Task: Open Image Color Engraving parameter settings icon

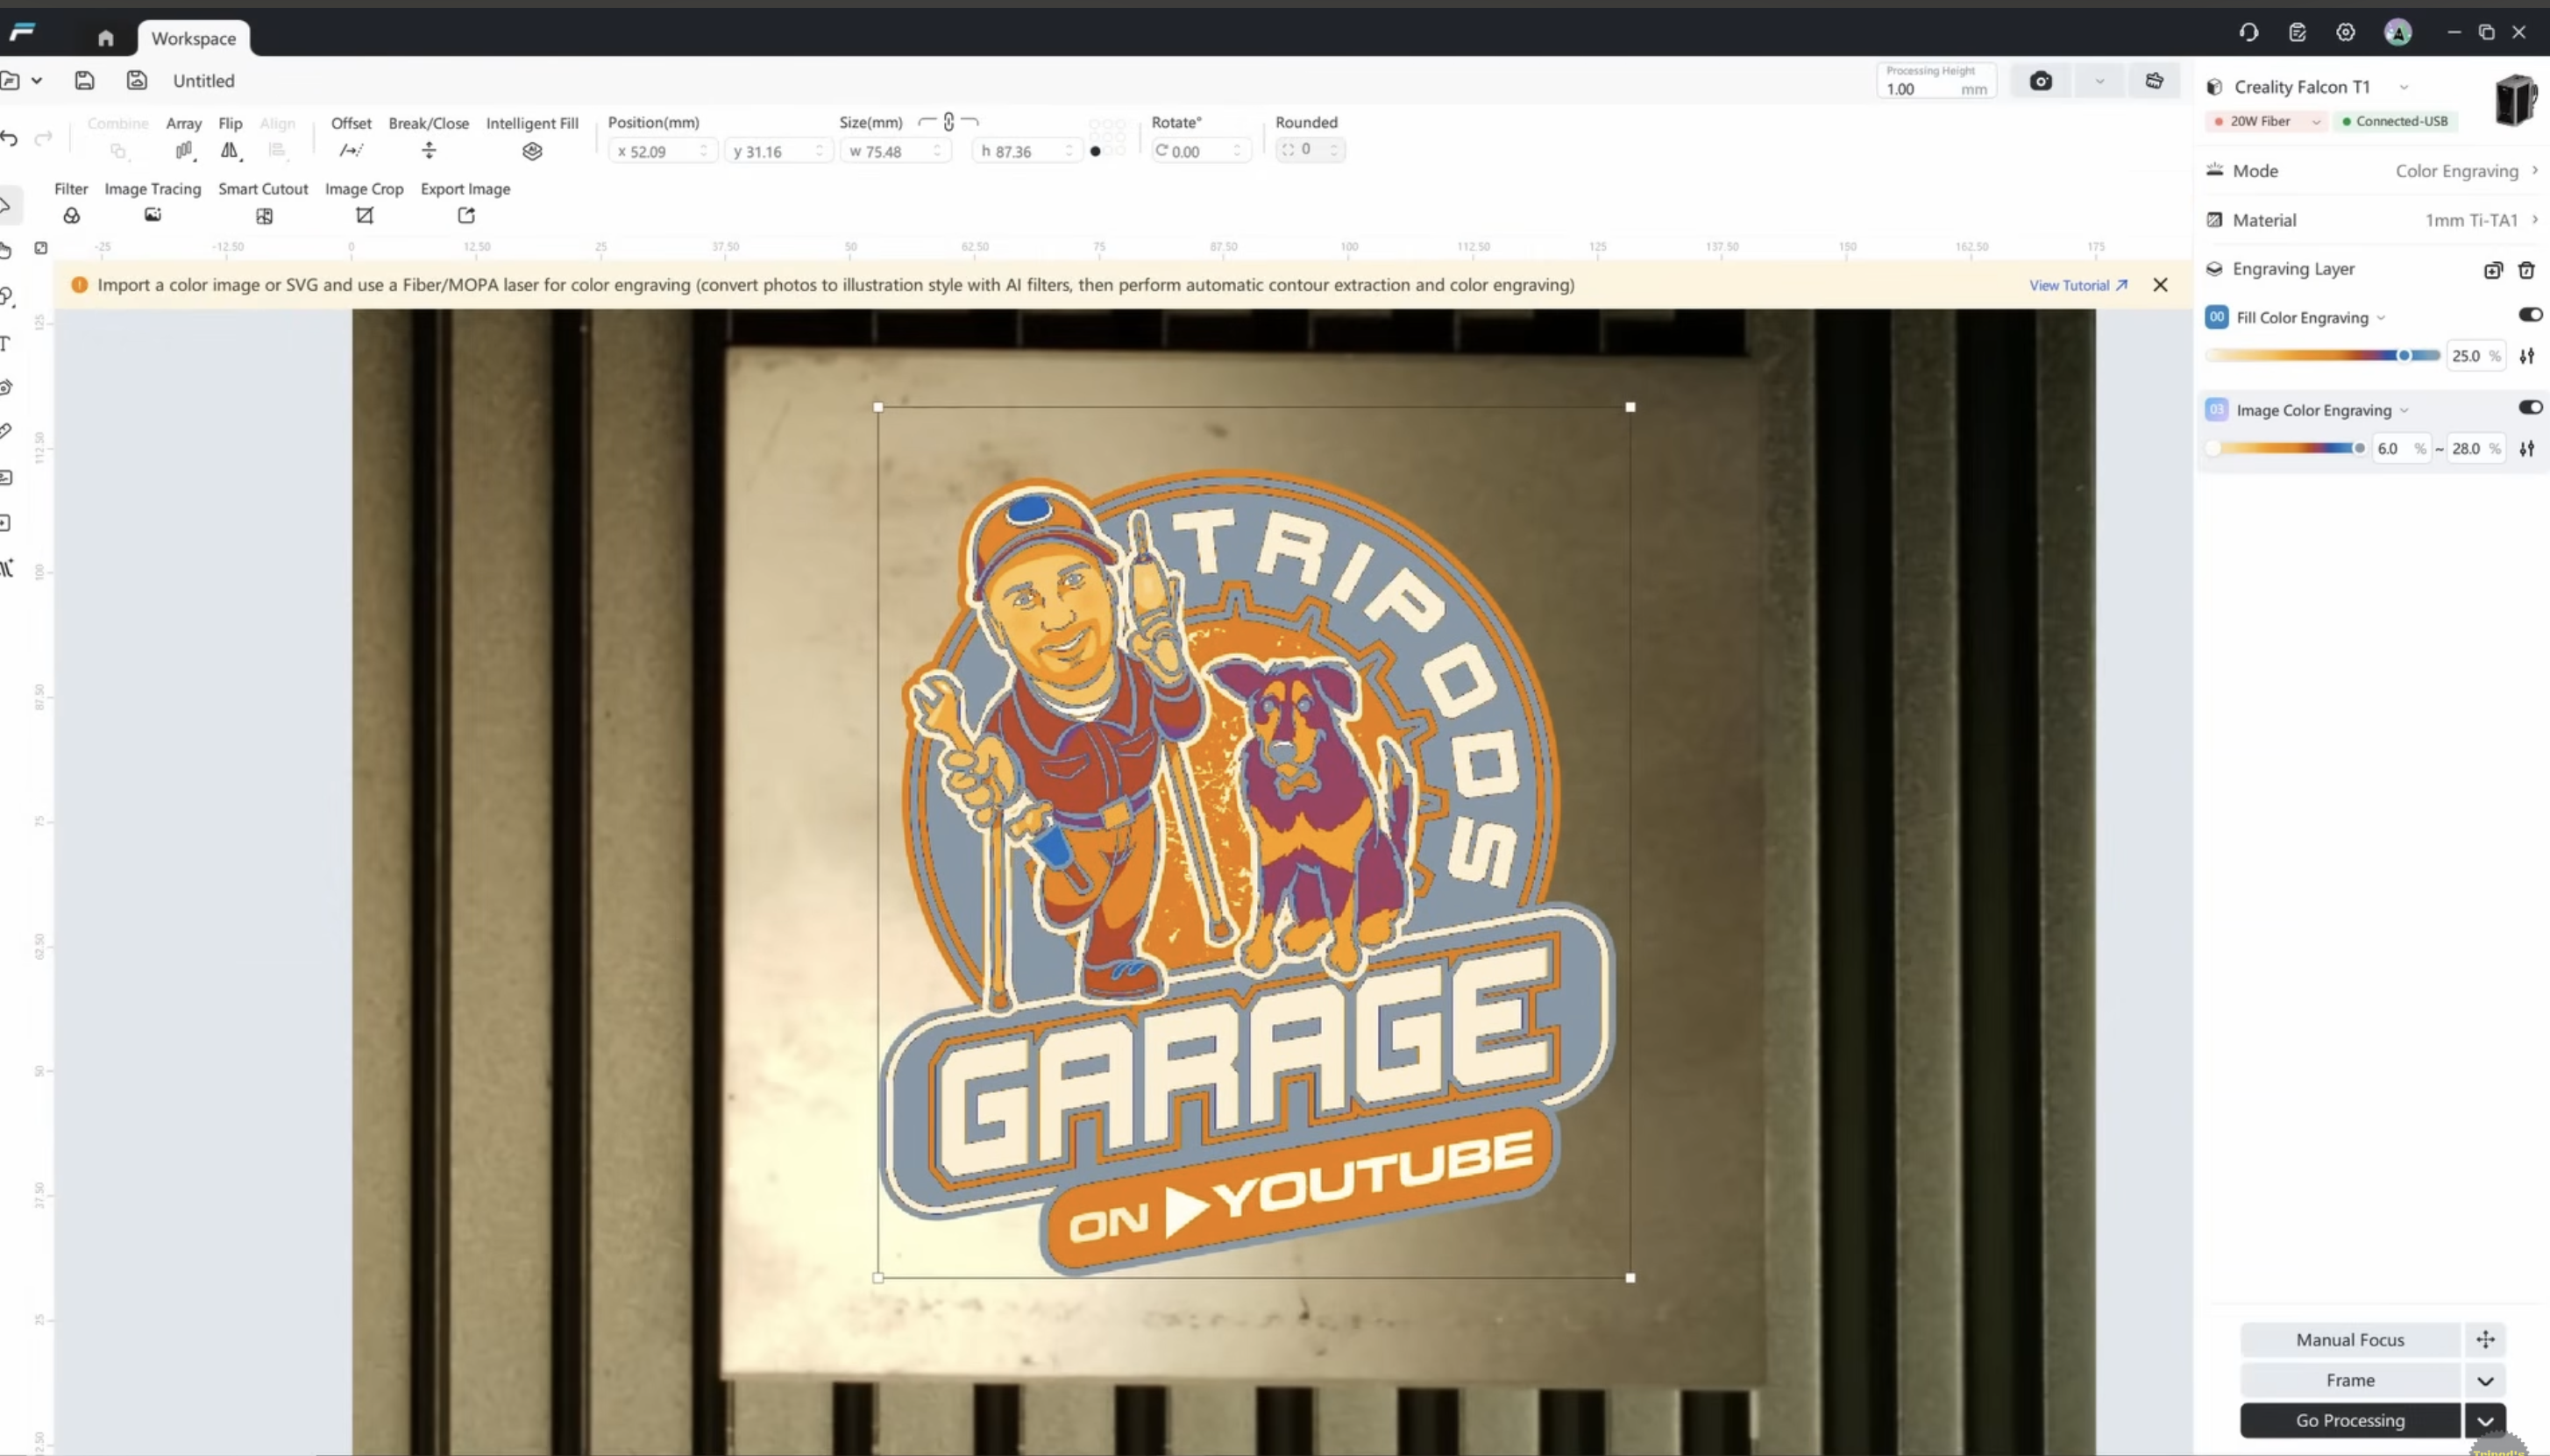Action: point(2527,449)
